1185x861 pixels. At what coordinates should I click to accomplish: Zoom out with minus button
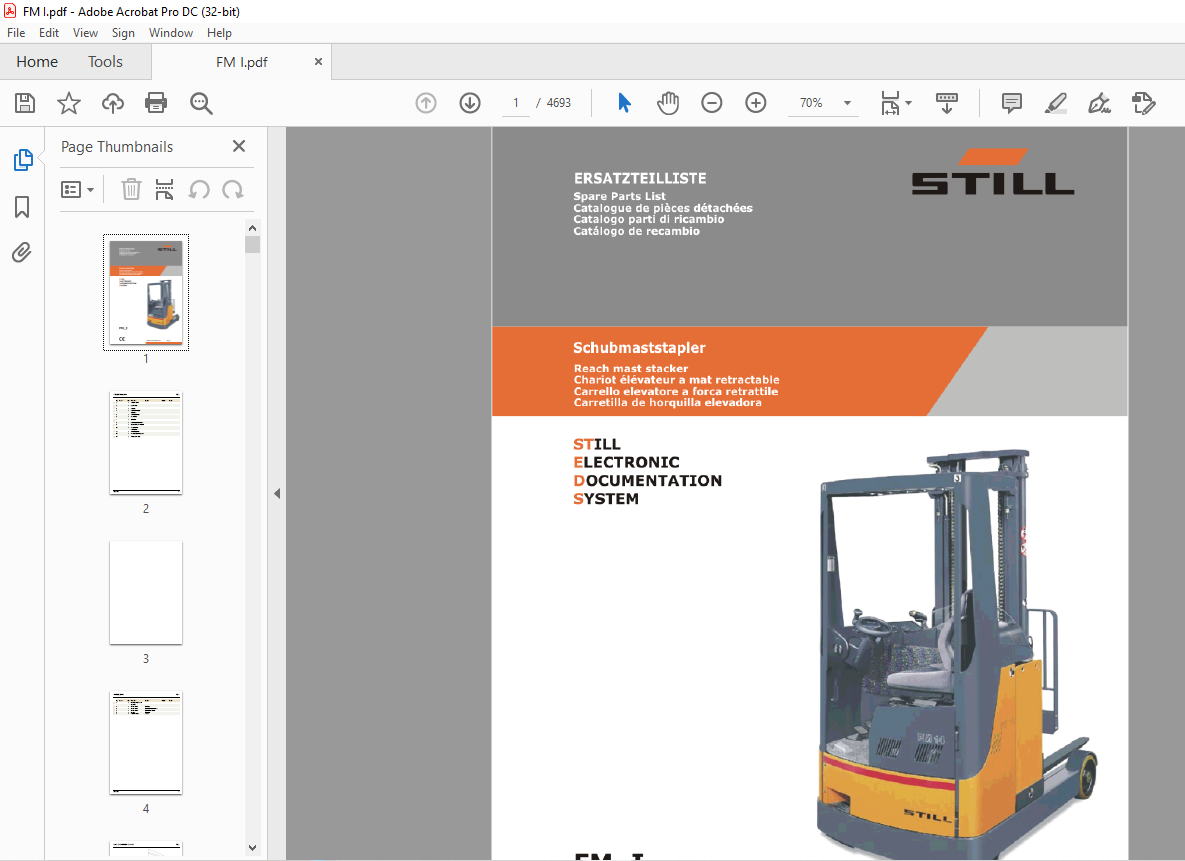point(712,103)
